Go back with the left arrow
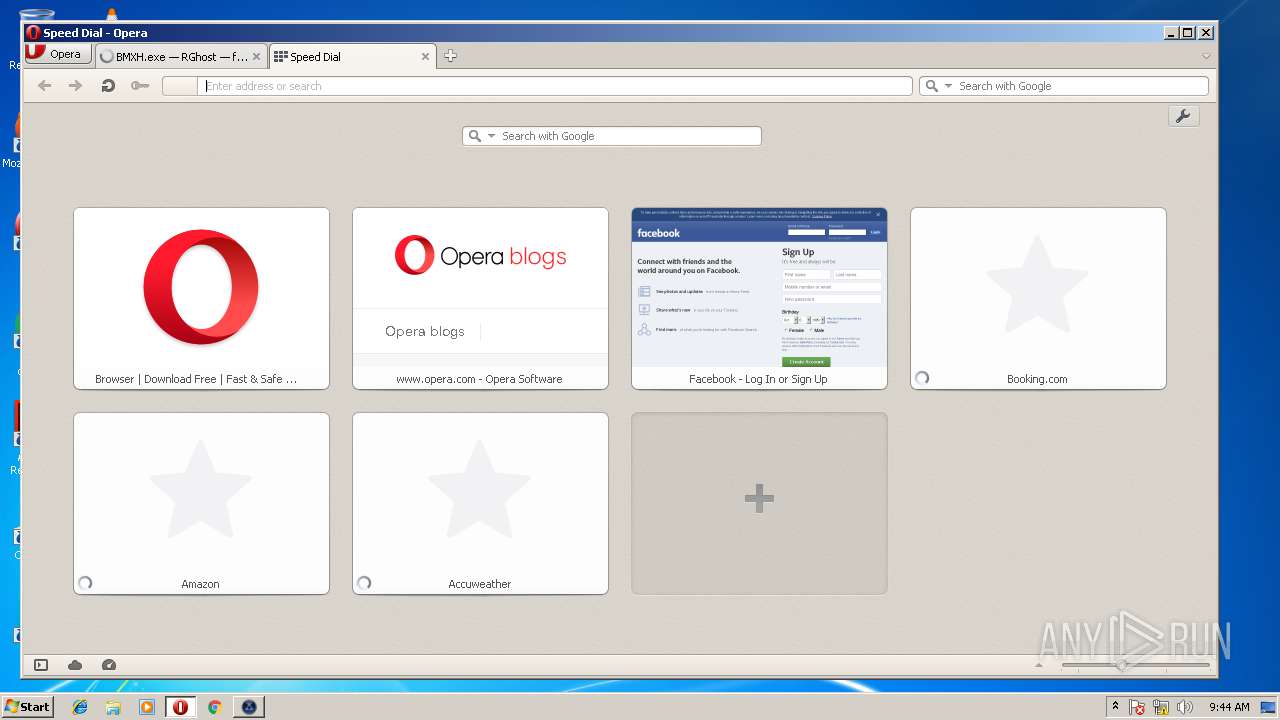 pyautogui.click(x=44, y=86)
